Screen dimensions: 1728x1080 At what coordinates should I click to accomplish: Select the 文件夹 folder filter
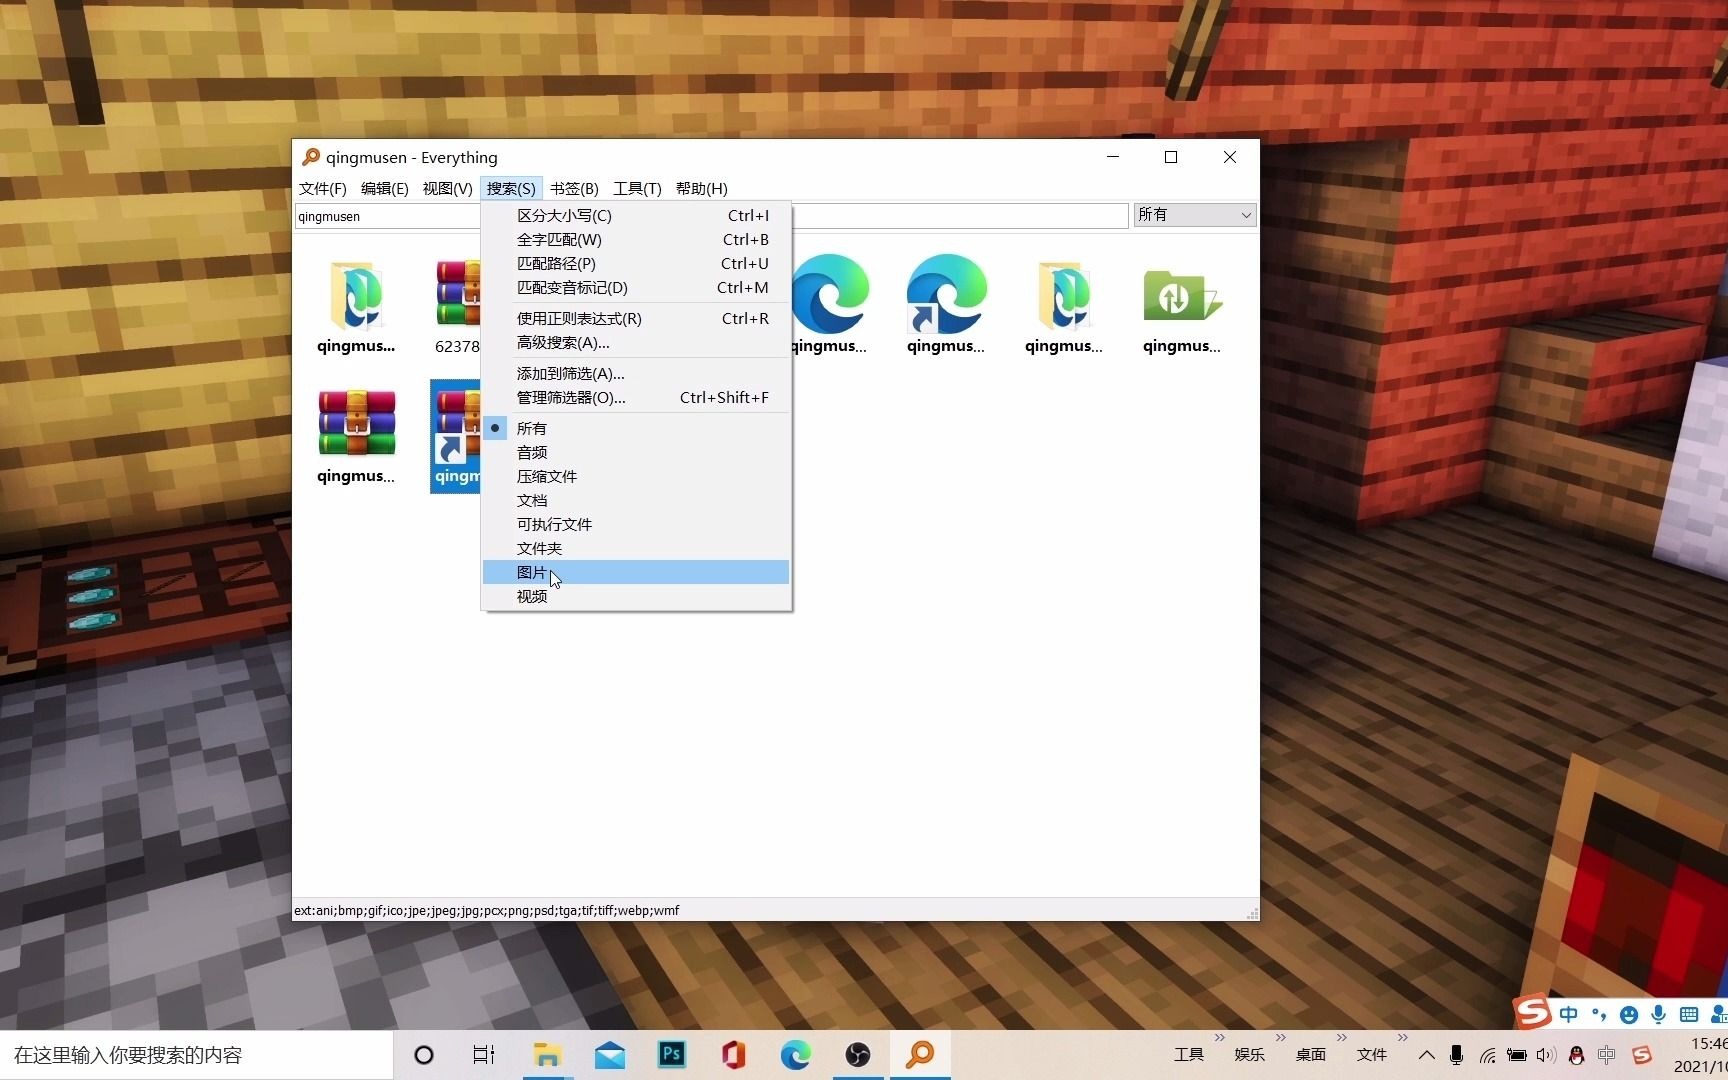(x=636, y=548)
